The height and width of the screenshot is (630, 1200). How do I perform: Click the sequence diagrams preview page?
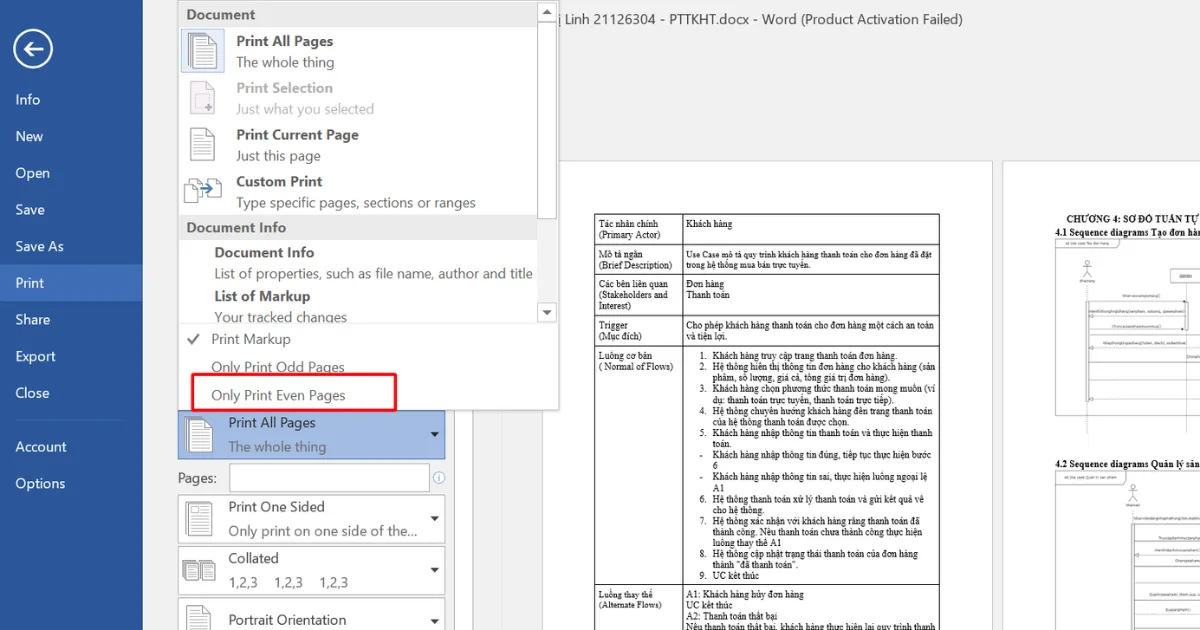click(1101, 396)
